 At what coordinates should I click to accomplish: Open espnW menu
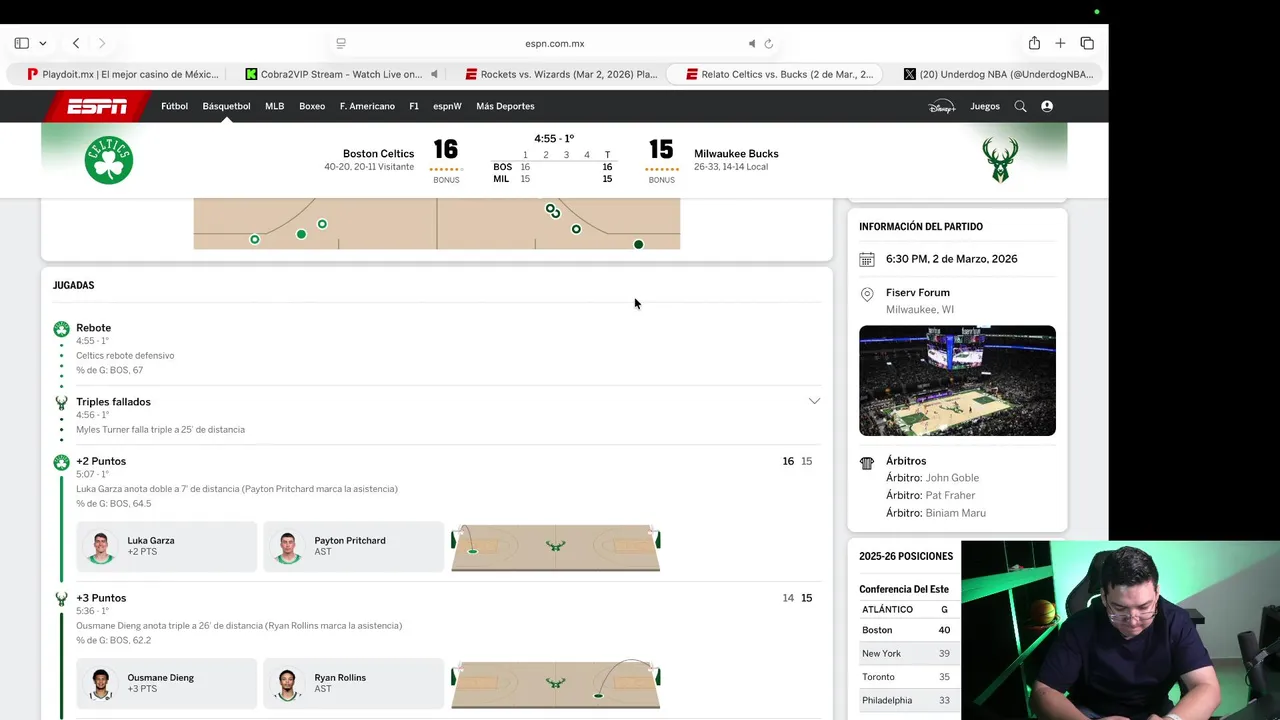[x=447, y=106]
